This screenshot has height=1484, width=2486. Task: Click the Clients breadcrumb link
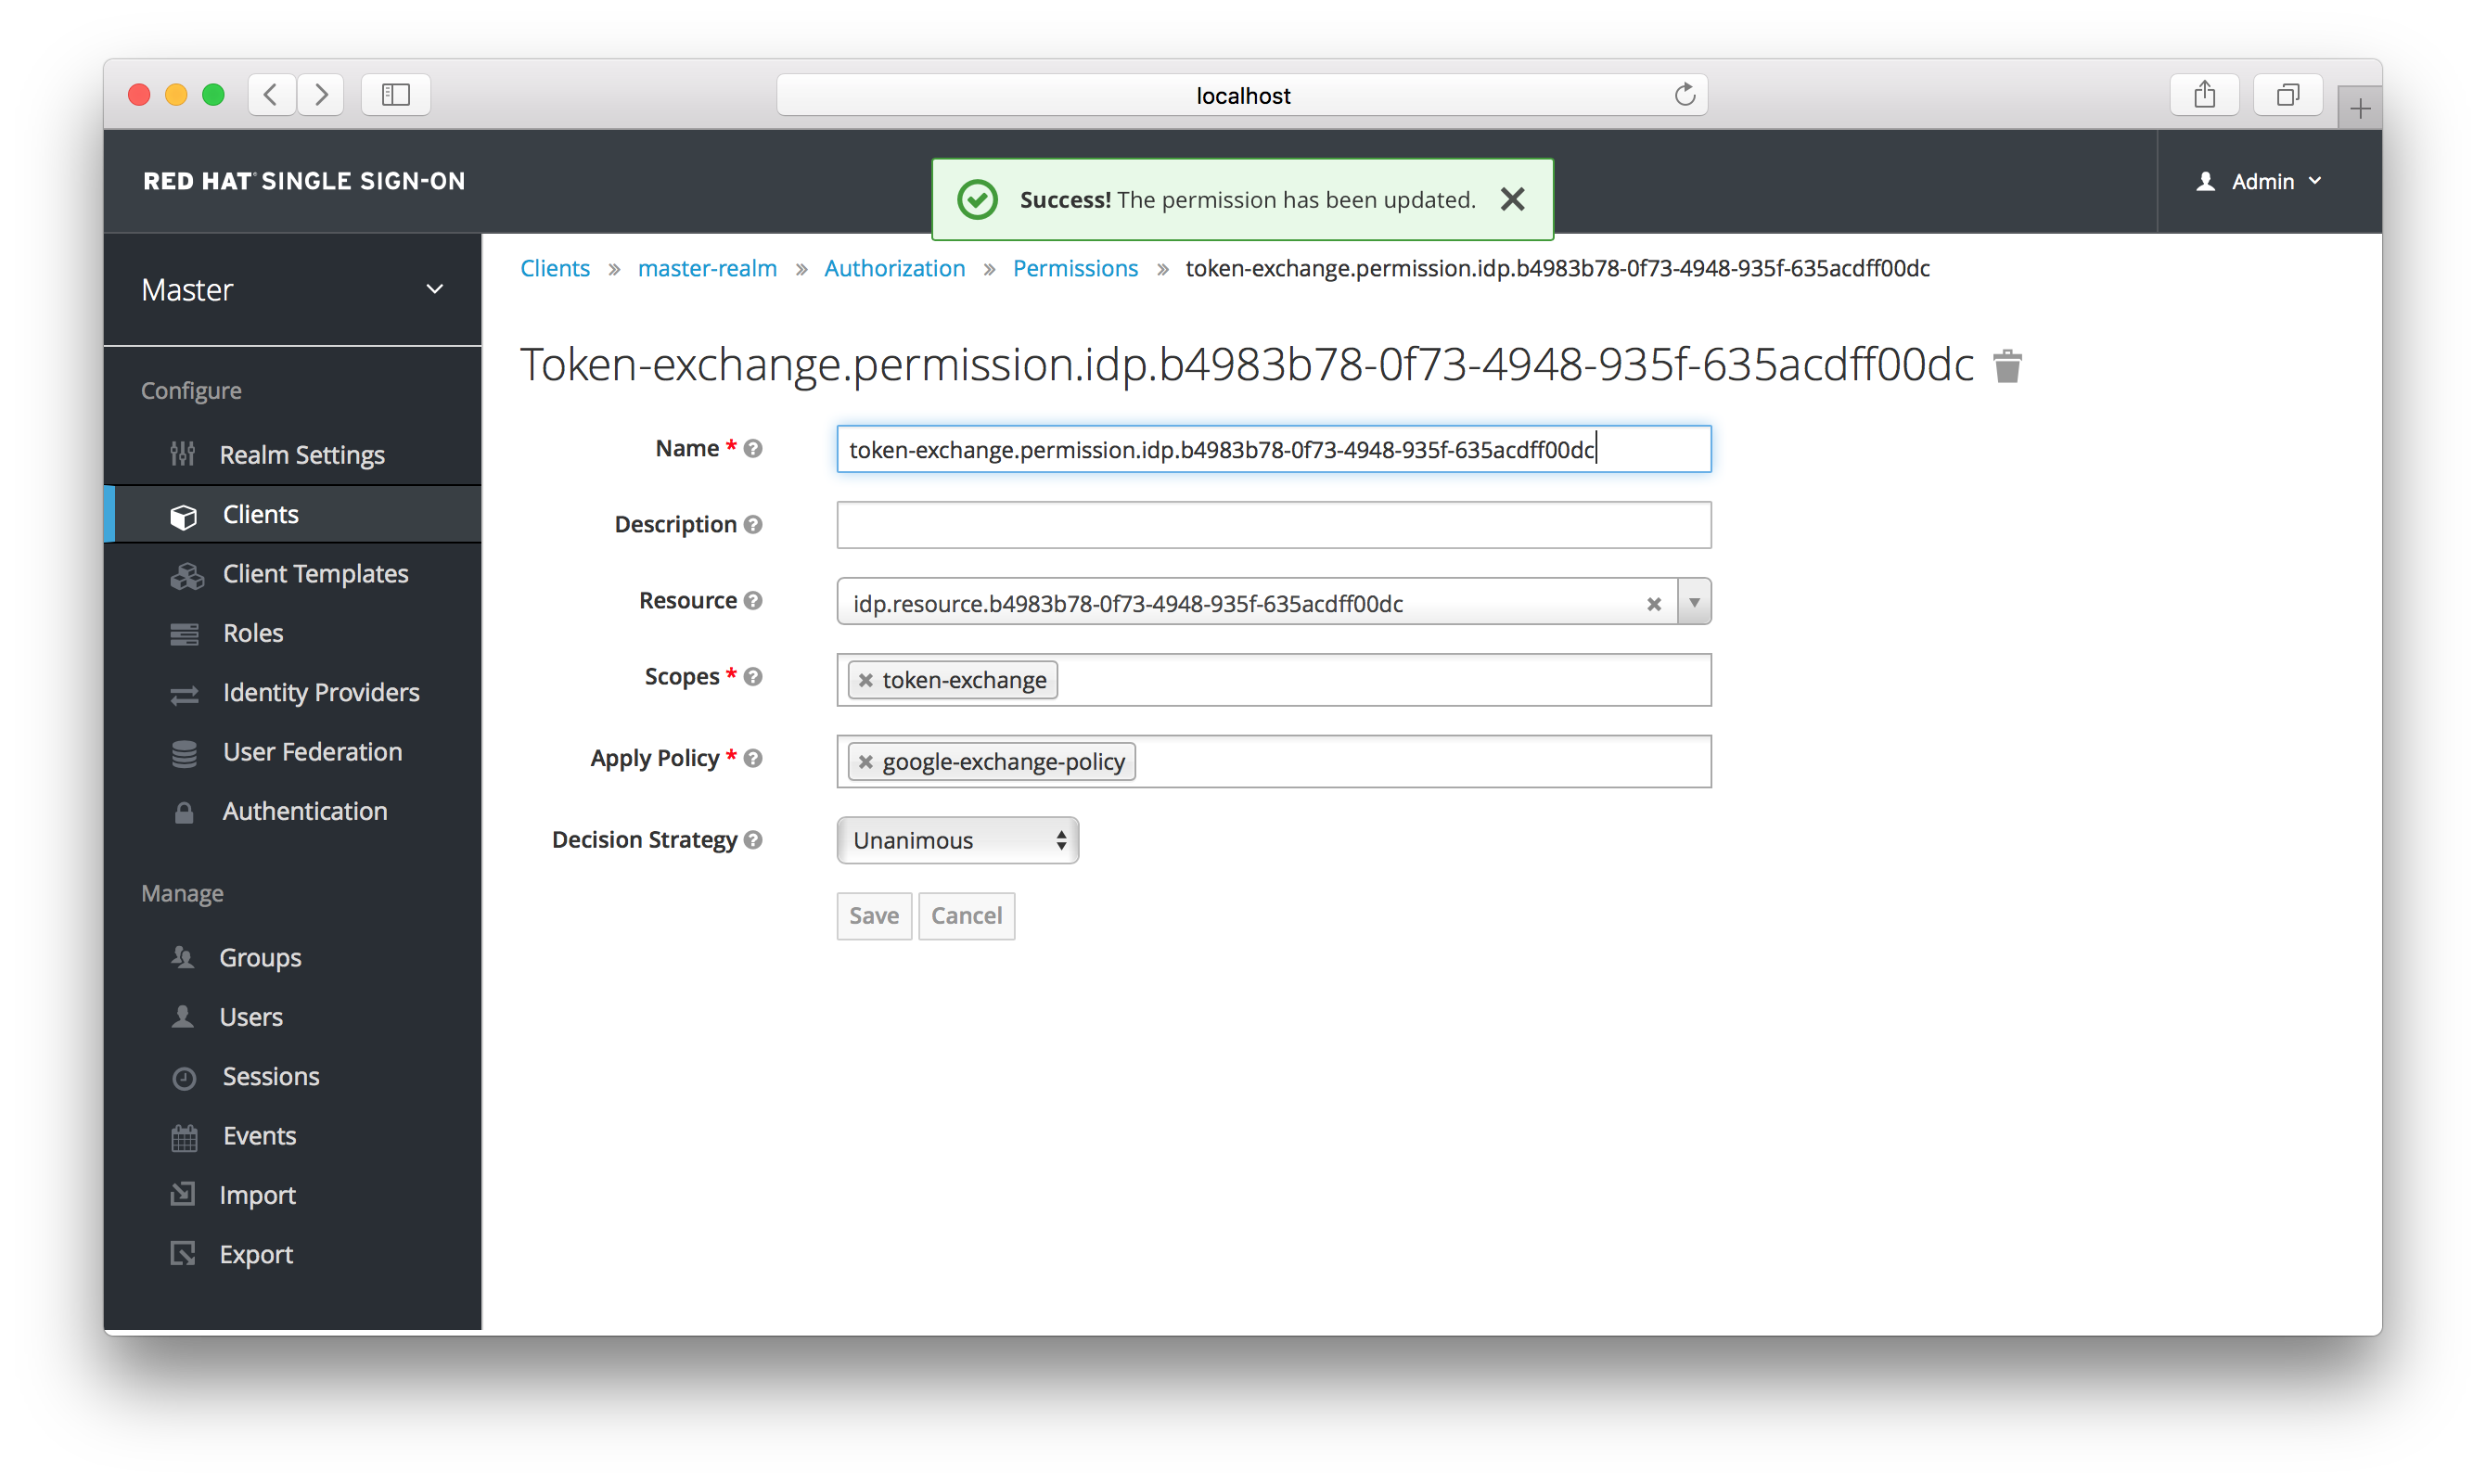coord(555,269)
